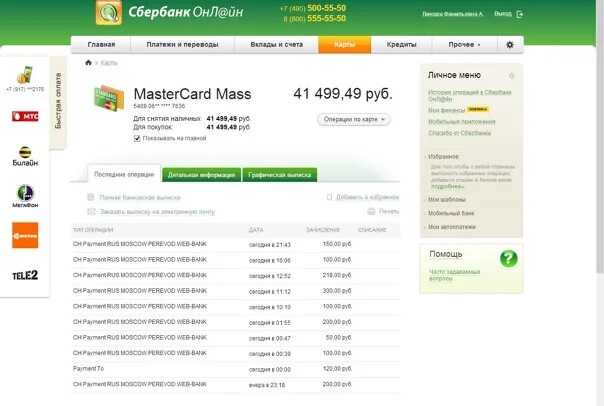
Task: Click the user name link in header
Action: coord(453,14)
